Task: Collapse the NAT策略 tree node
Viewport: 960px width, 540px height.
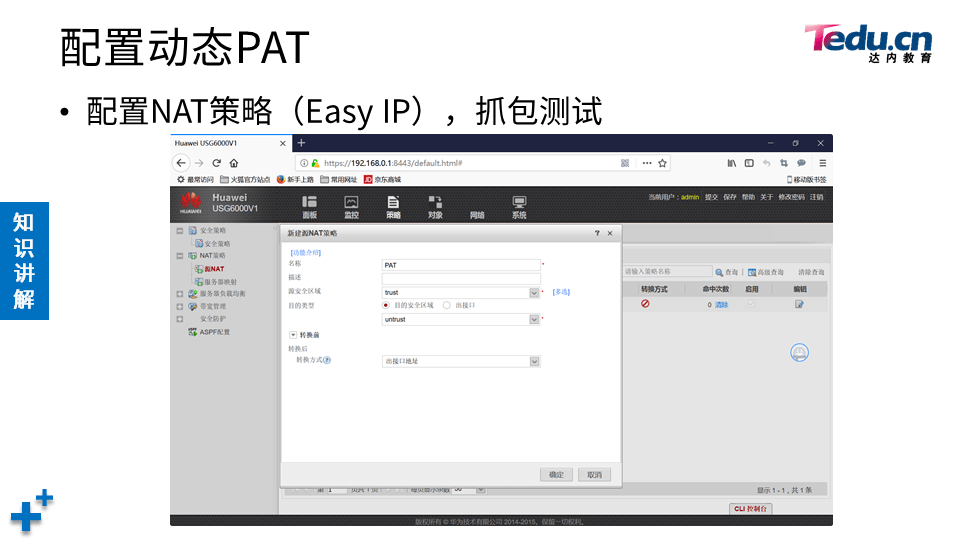Action: [179, 256]
